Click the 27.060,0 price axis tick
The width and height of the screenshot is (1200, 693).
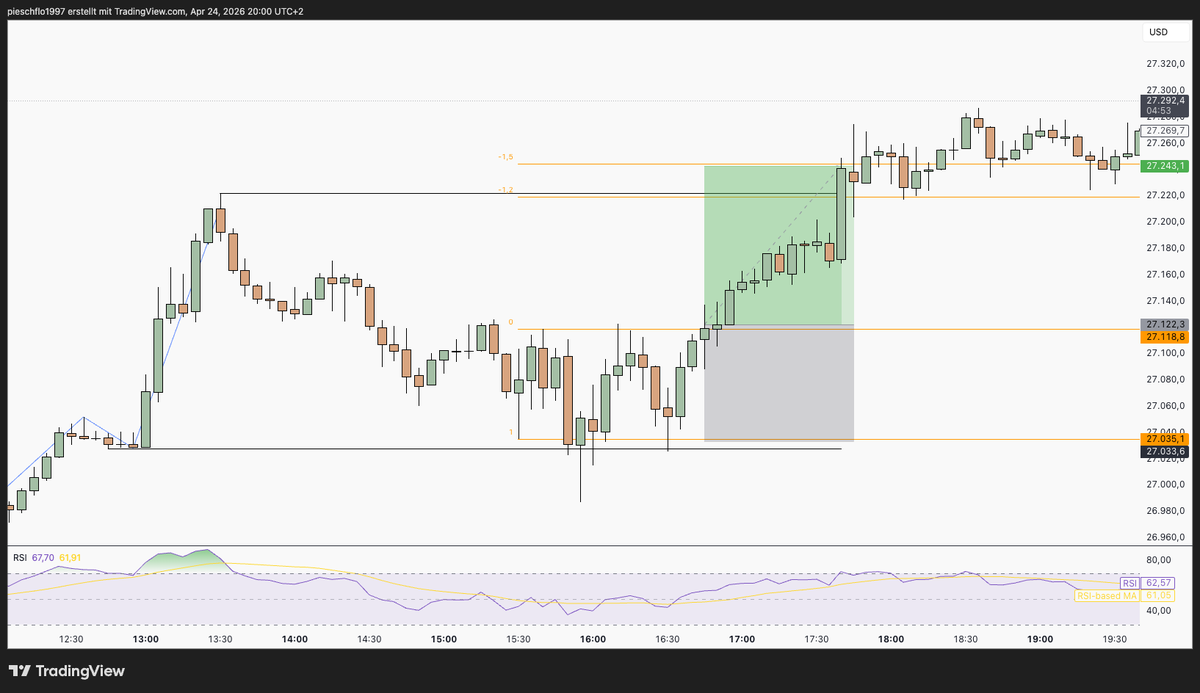click(1166, 405)
